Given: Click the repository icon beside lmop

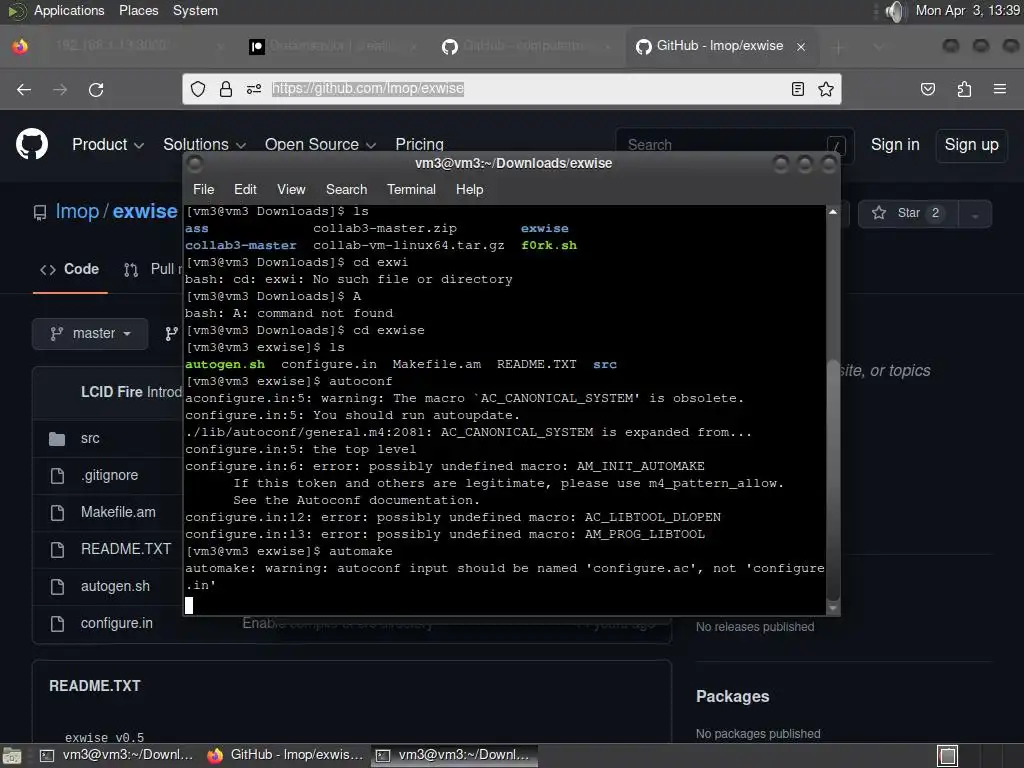Looking at the screenshot, I should point(40,212).
